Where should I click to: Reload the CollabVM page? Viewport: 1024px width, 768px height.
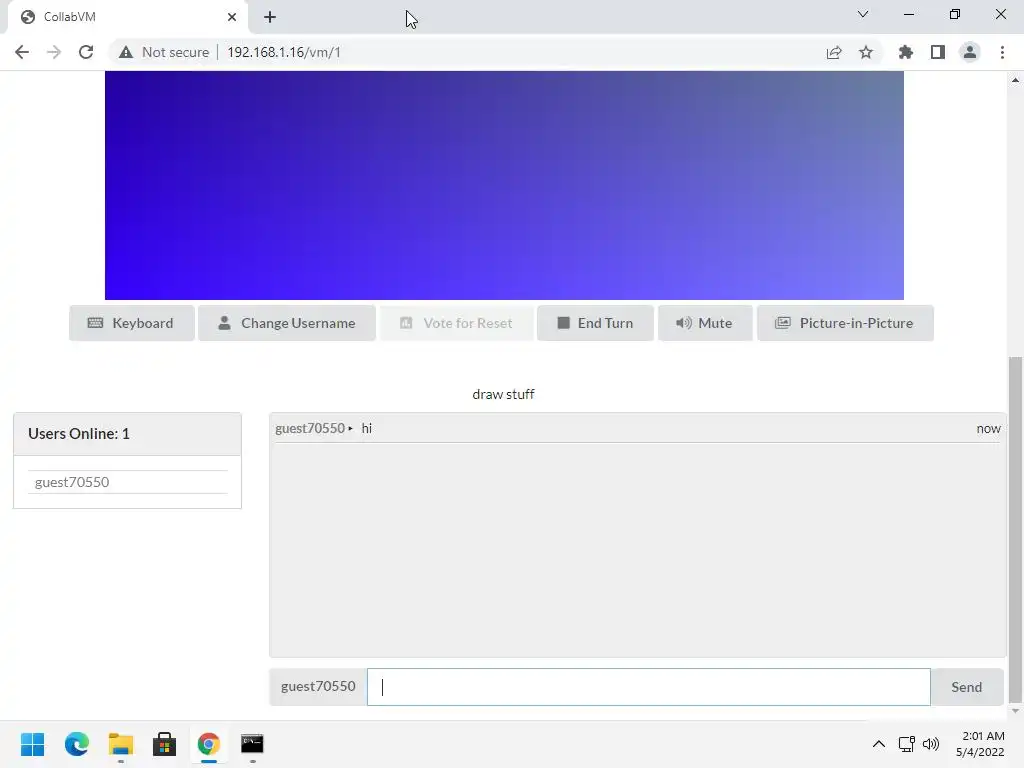pyautogui.click(x=86, y=52)
